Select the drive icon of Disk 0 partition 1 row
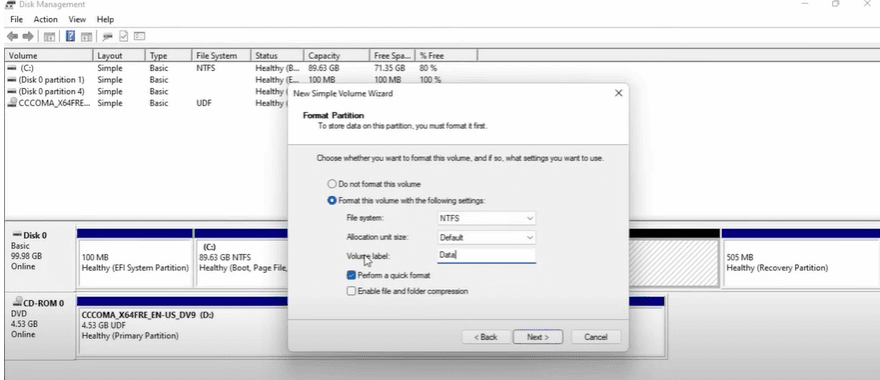The width and height of the screenshot is (880, 380). (x=12, y=80)
